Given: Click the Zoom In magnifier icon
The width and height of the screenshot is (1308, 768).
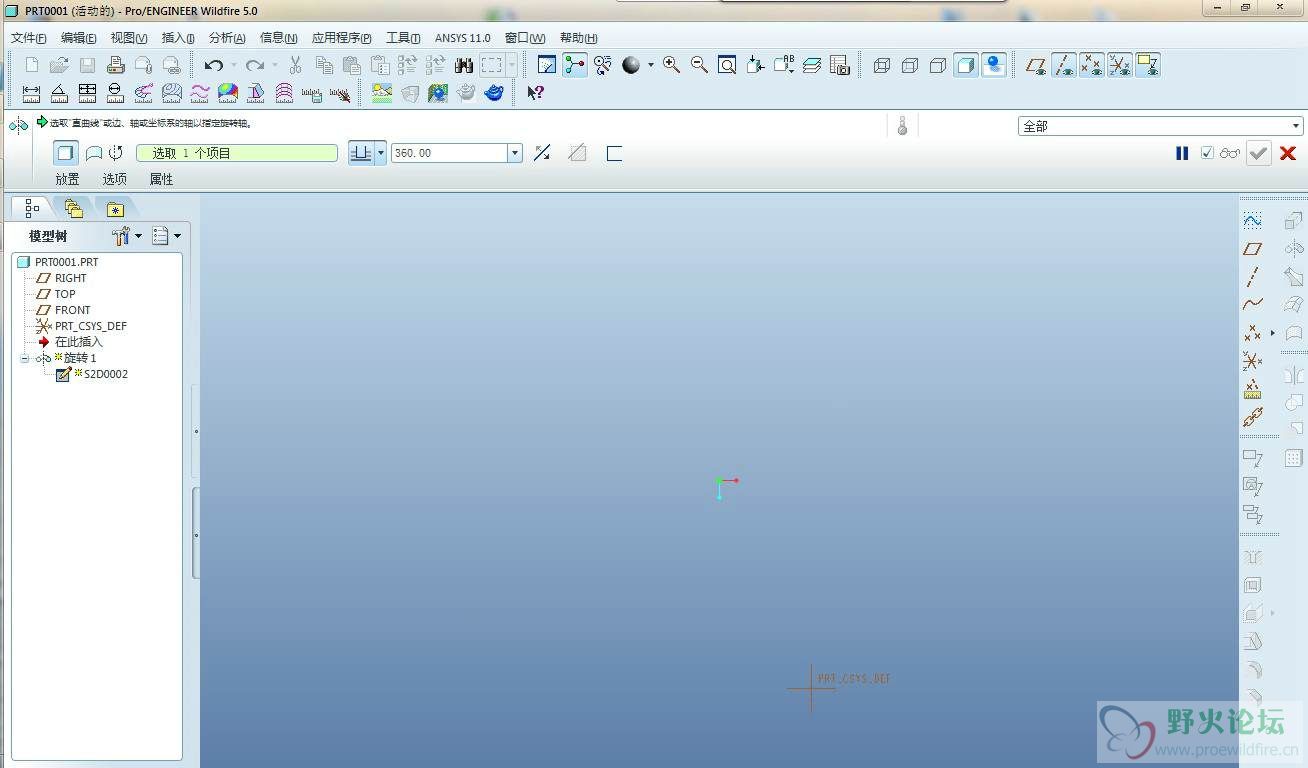Looking at the screenshot, I should (672, 66).
